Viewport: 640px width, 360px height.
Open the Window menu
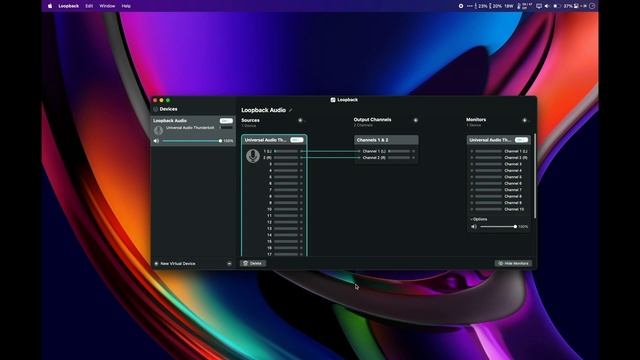pos(107,6)
